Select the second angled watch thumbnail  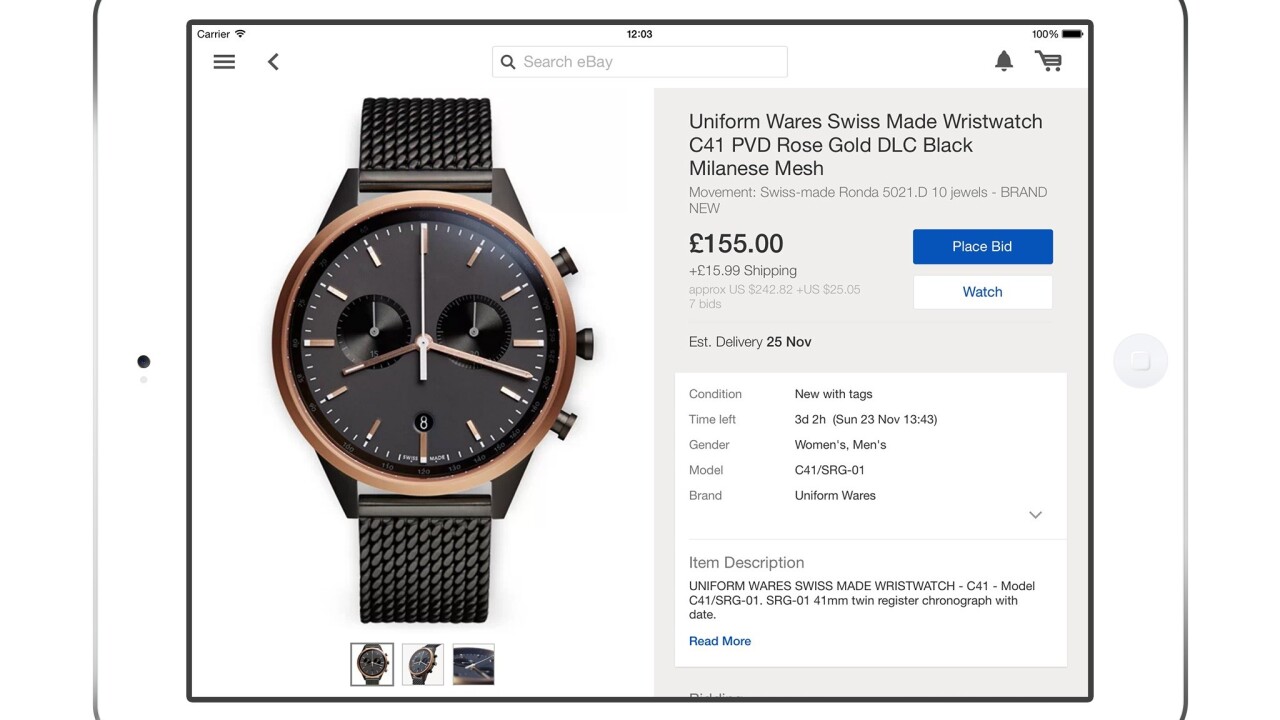click(423, 664)
